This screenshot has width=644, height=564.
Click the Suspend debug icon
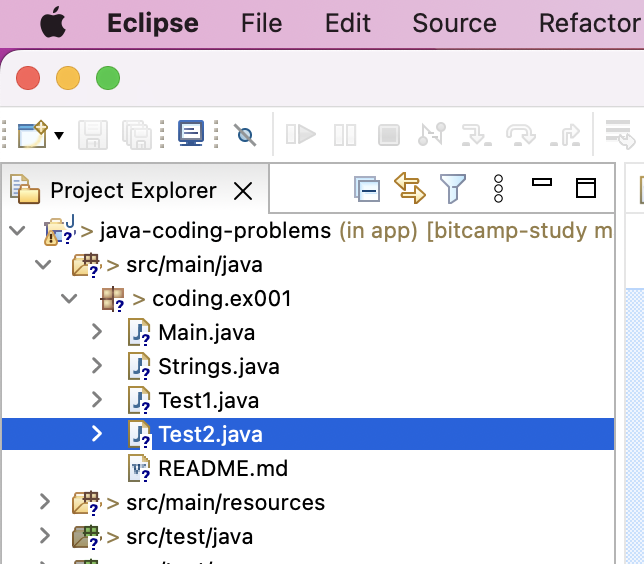[345, 135]
